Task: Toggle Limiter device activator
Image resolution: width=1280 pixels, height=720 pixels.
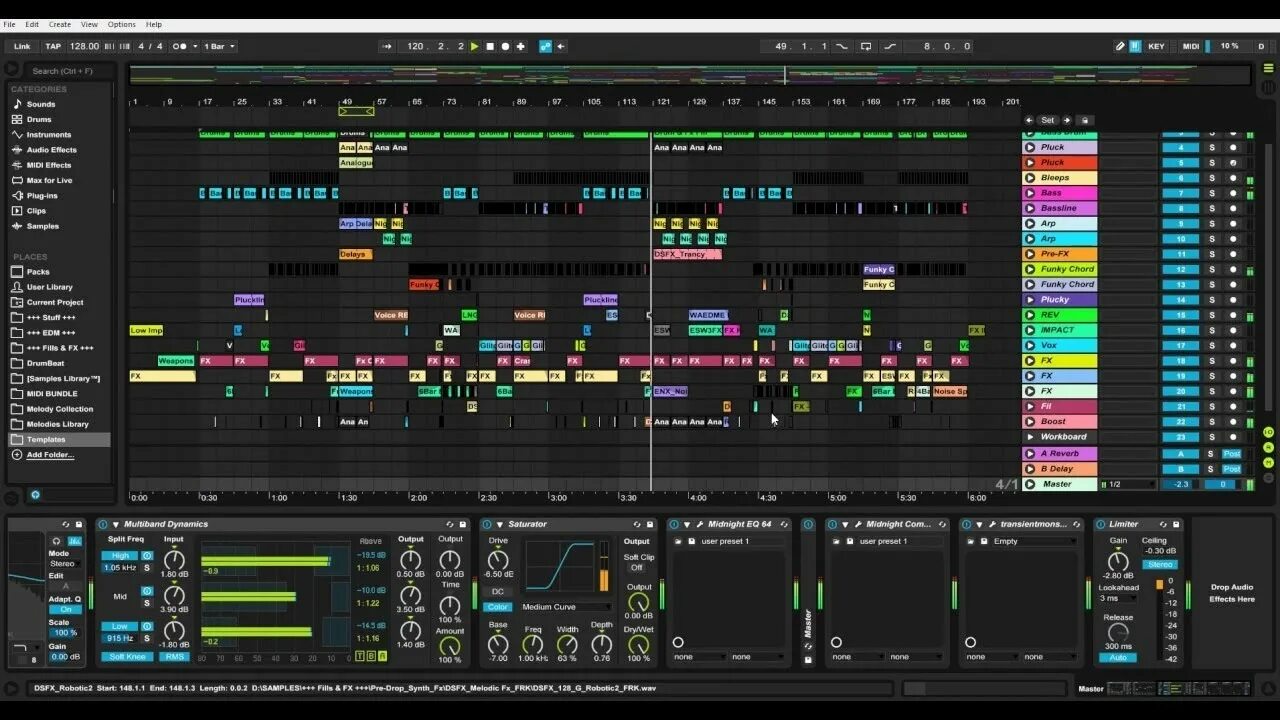Action: point(1101,524)
